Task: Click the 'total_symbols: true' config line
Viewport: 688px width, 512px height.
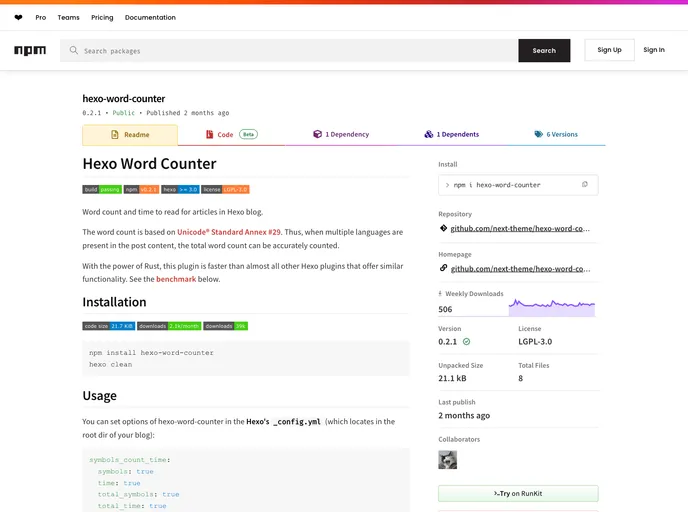Action: pyautogui.click(x=138, y=494)
